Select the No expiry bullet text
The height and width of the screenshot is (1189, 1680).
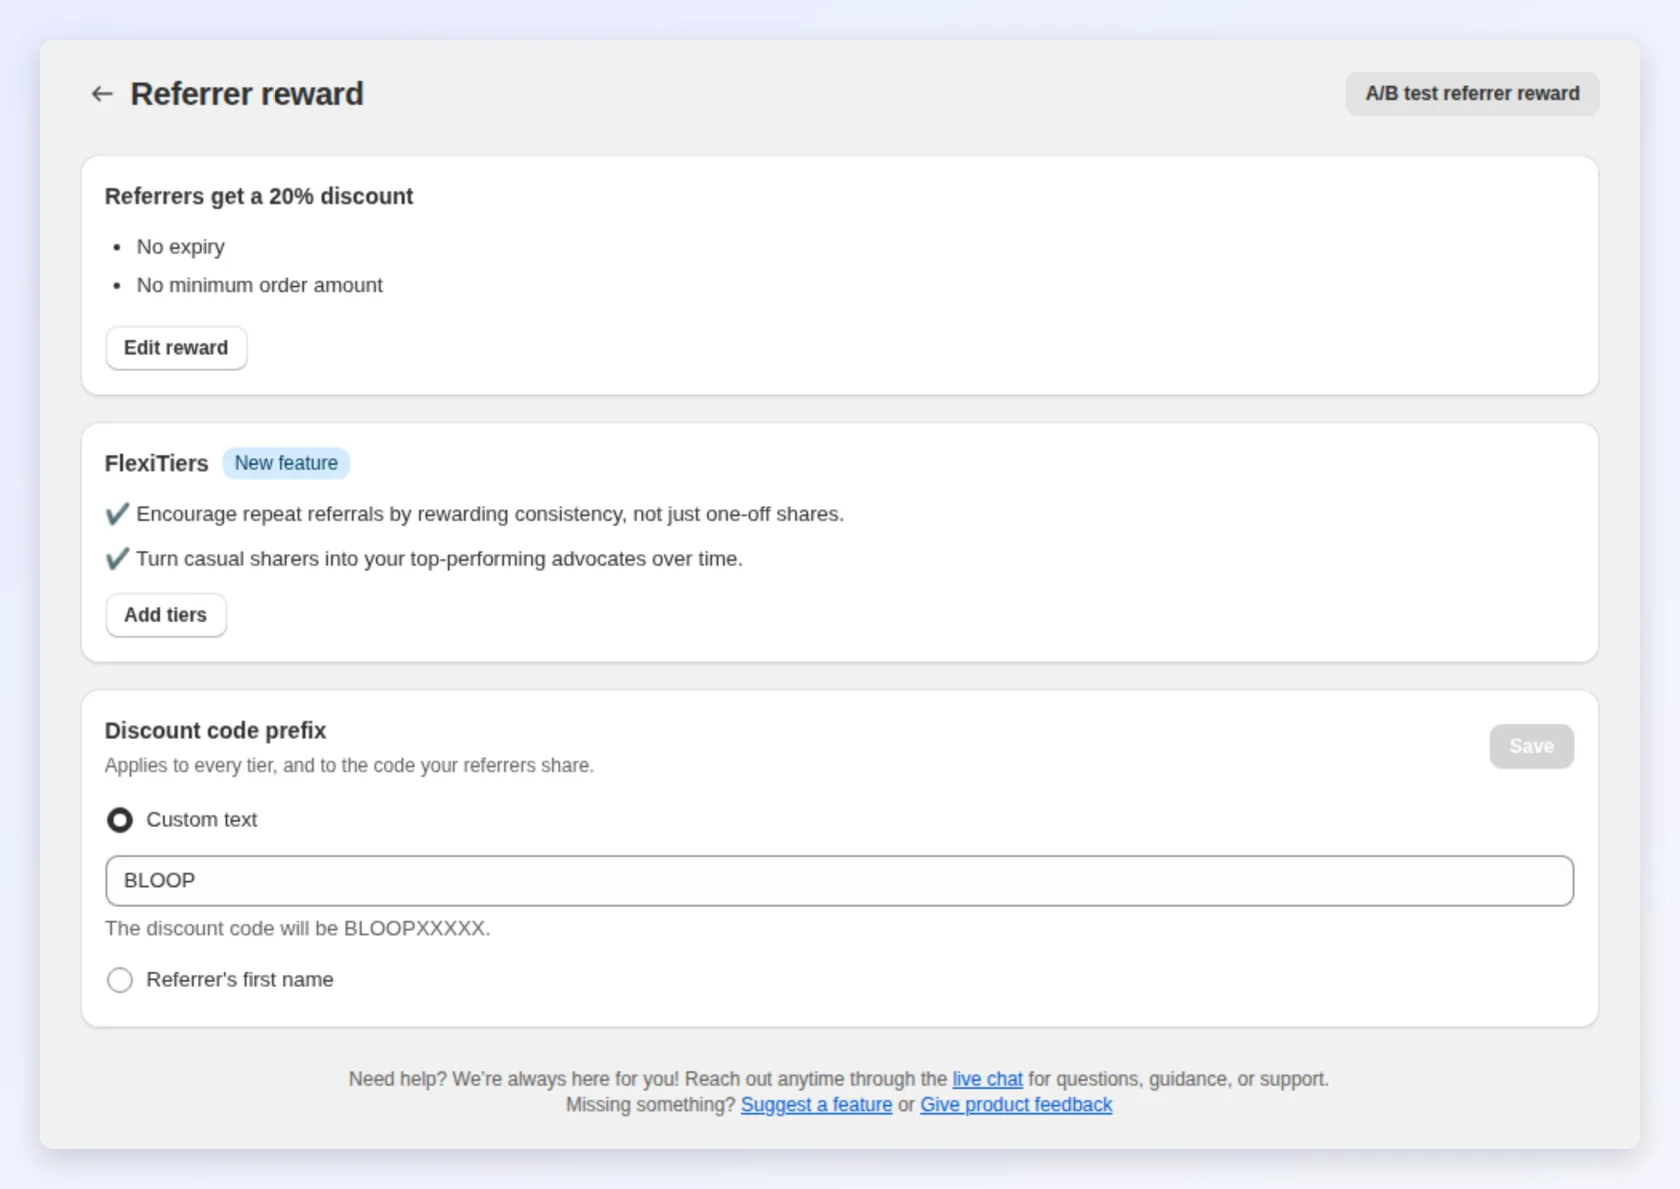[181, 247]
